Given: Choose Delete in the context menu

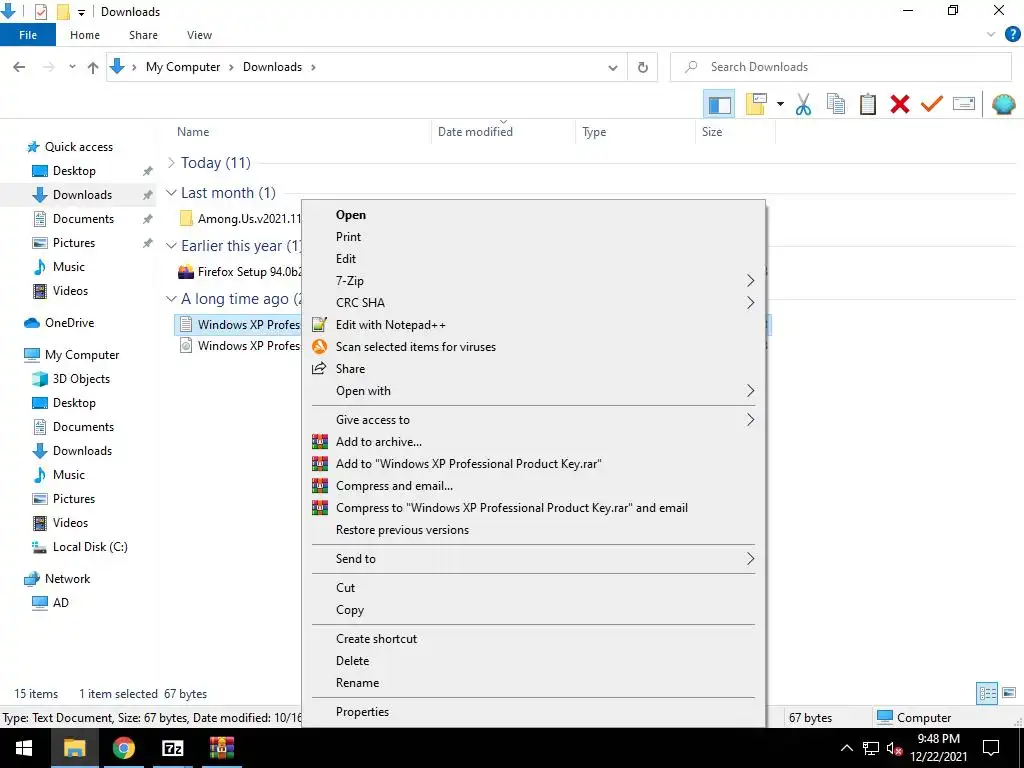Looking at the screenshot, I should (533, 661).
